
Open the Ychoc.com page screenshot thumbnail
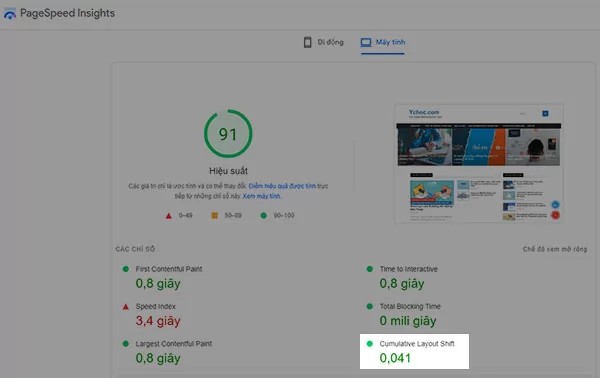point(479,164)
